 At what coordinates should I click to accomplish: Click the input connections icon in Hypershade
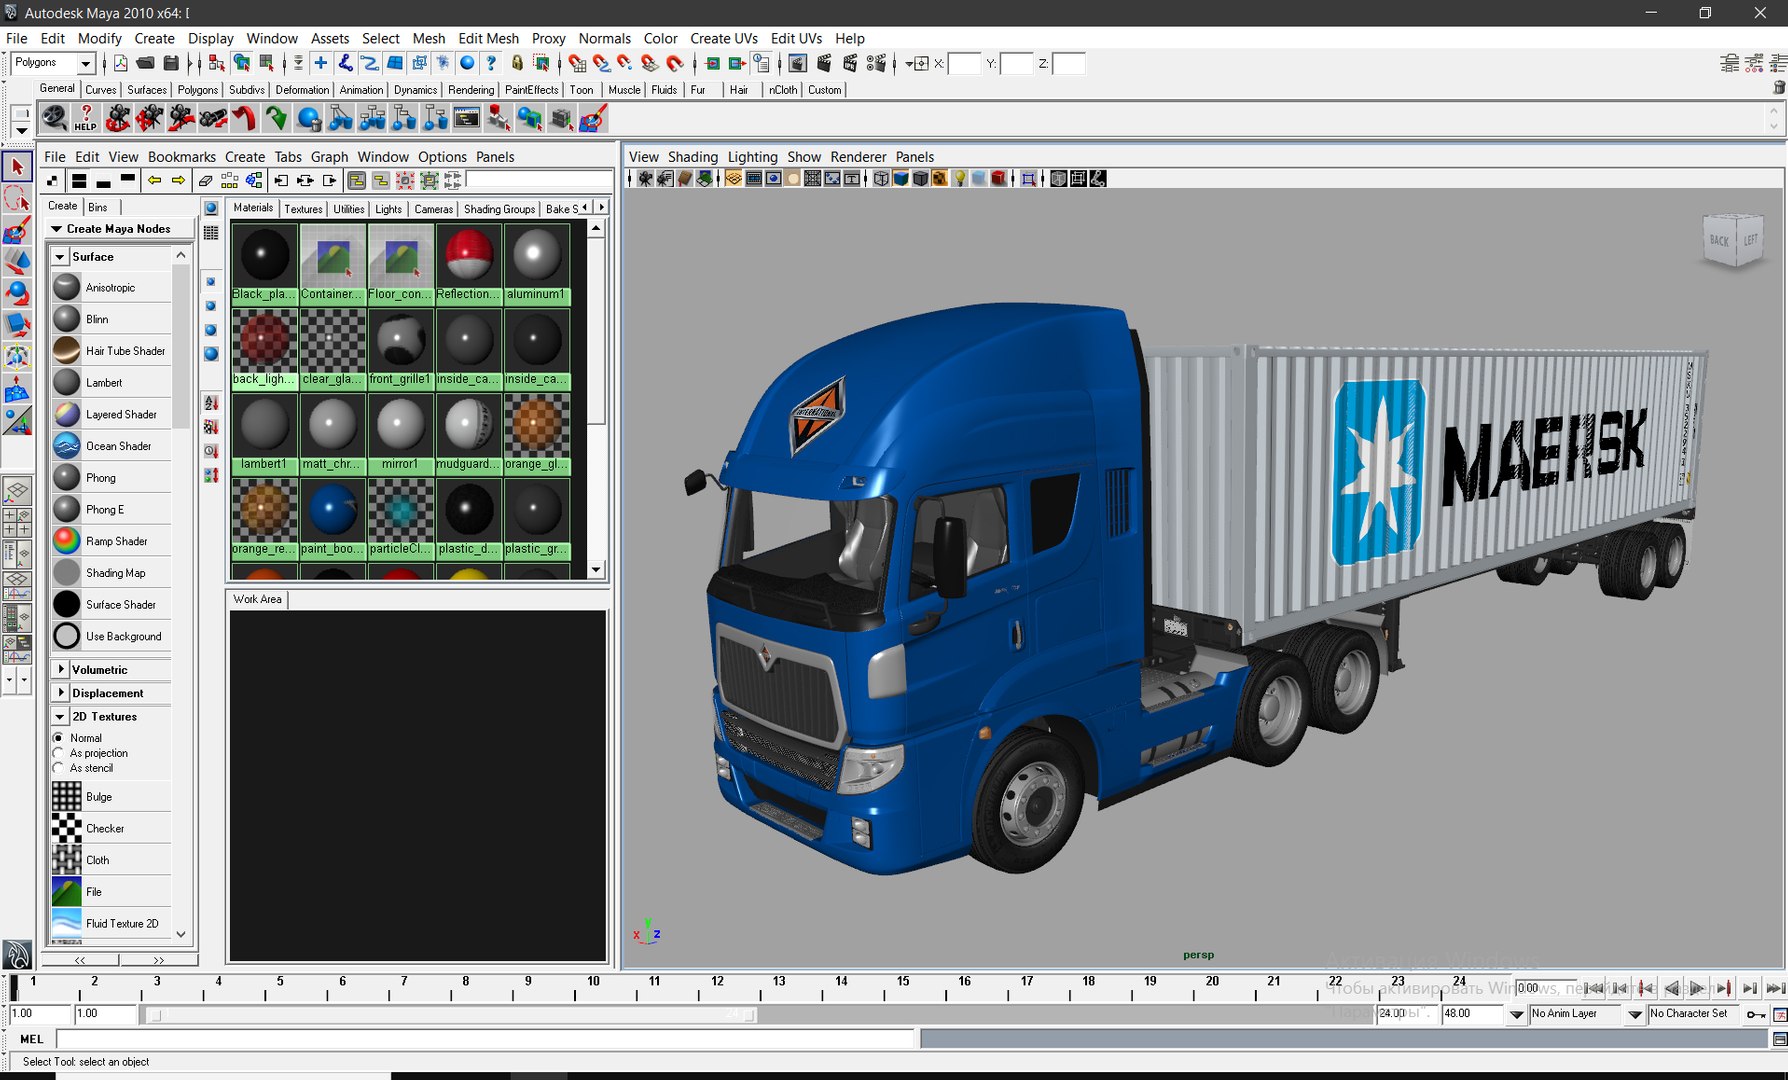[281, 180]
